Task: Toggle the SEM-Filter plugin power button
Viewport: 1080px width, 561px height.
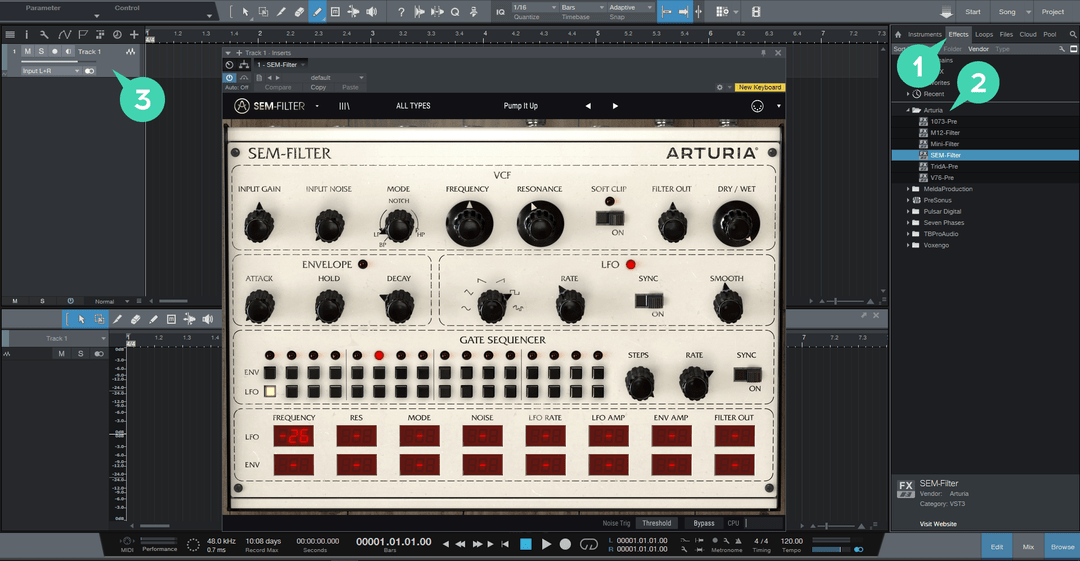Action: [x=230, y=78]
